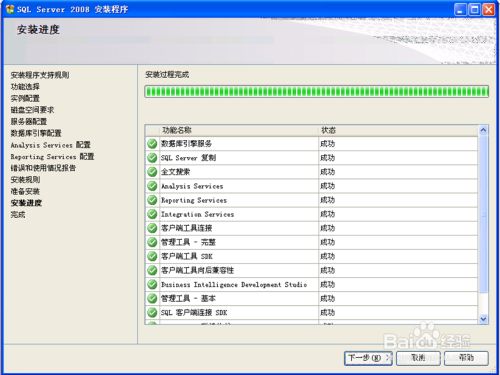Click the SQL Server setup title bar icon
The image size is (500, 375).
[x=10, y=9]
